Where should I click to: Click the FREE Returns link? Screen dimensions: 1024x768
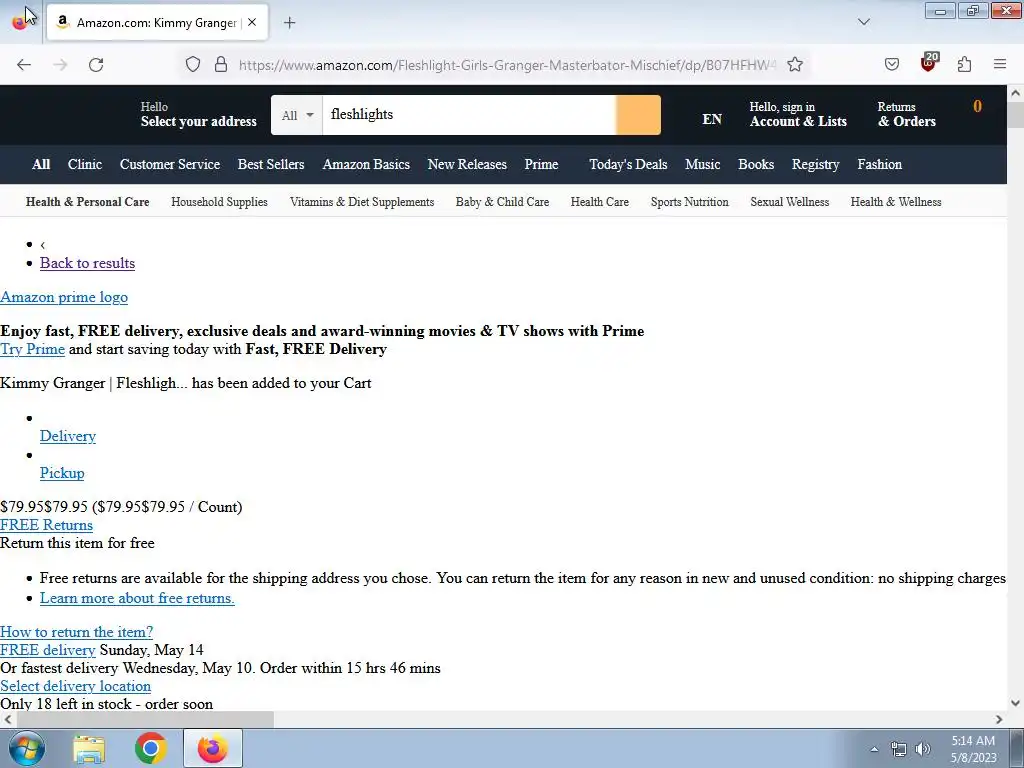point(46,525)
